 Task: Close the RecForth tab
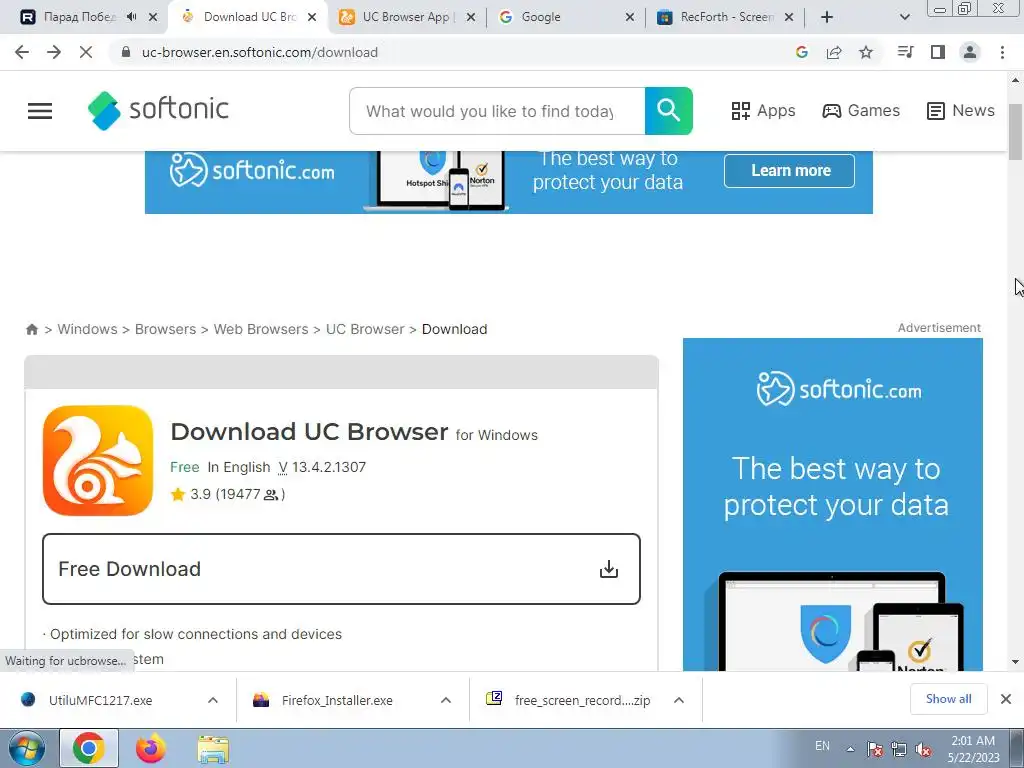tap(789, 17)
